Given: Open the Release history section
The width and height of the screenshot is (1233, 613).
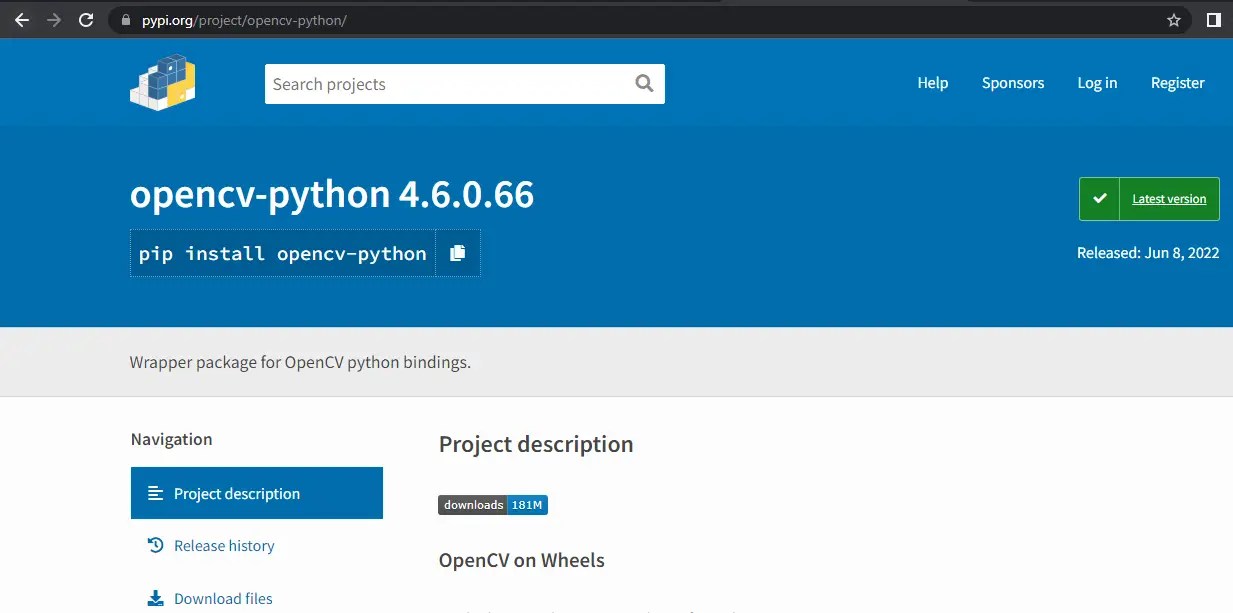Looking at the screenshot, I should (x=224, y=545).
